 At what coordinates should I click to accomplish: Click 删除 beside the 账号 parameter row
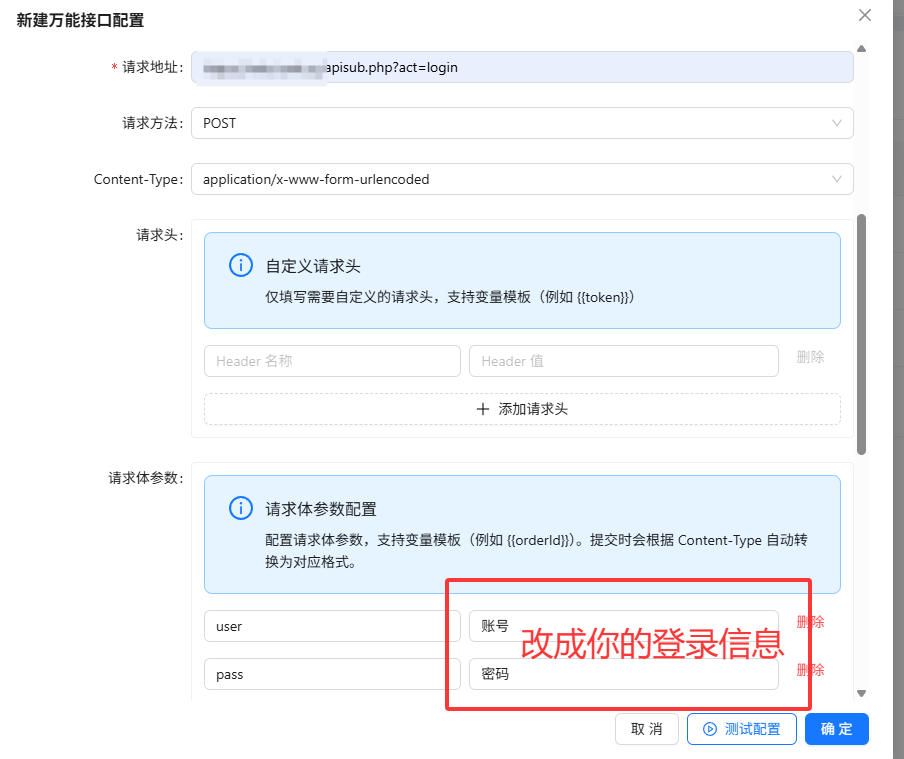tap(810, 622)
